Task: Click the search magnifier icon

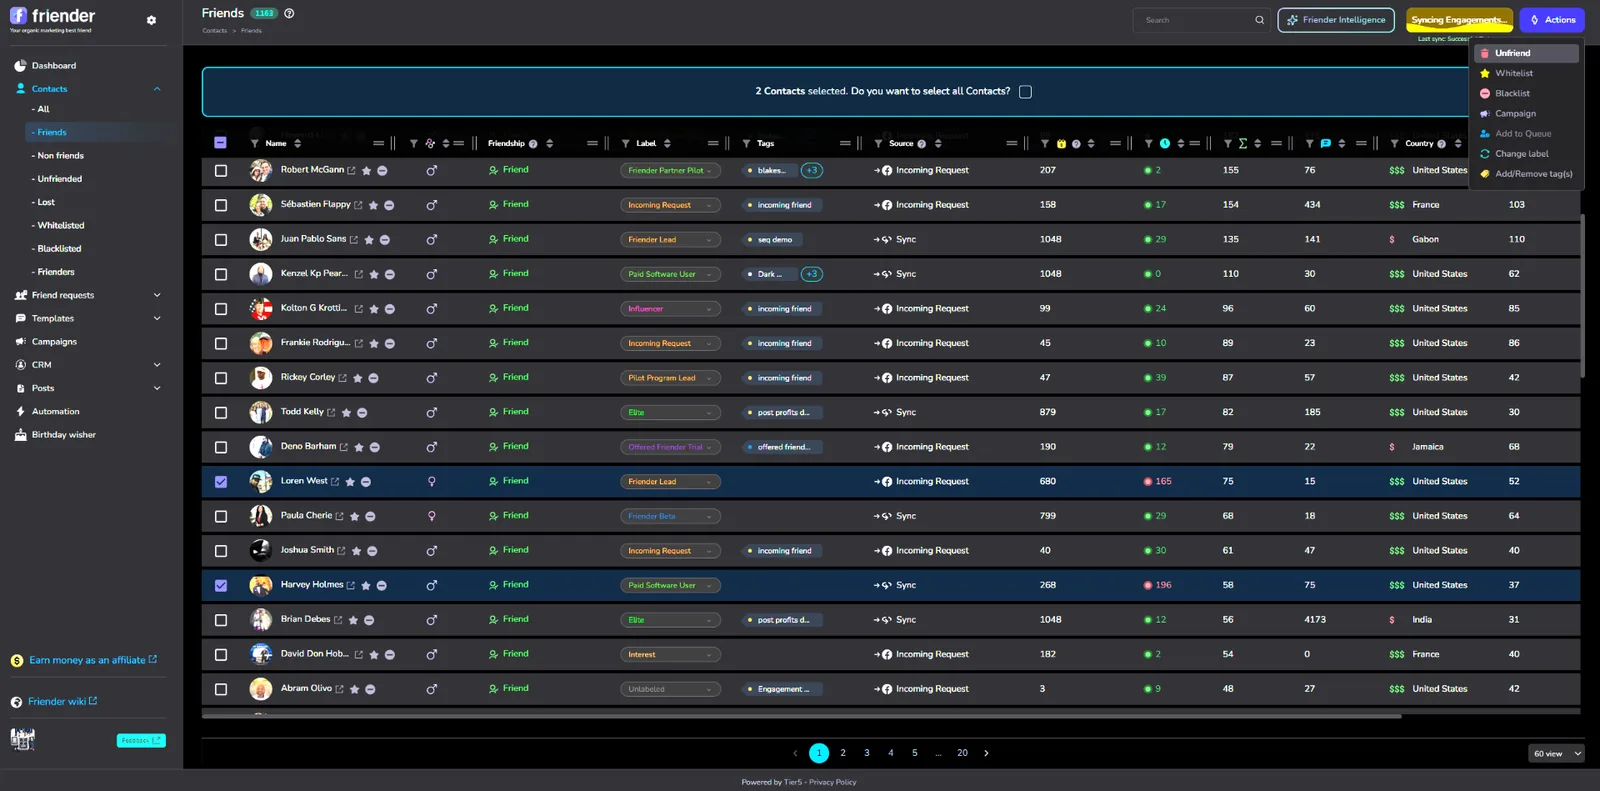Action: click(1259, 20)
